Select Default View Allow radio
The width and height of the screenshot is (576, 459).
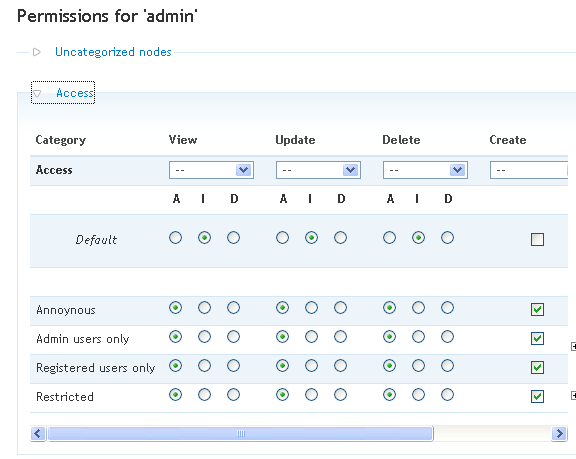[x=176, y=238]
